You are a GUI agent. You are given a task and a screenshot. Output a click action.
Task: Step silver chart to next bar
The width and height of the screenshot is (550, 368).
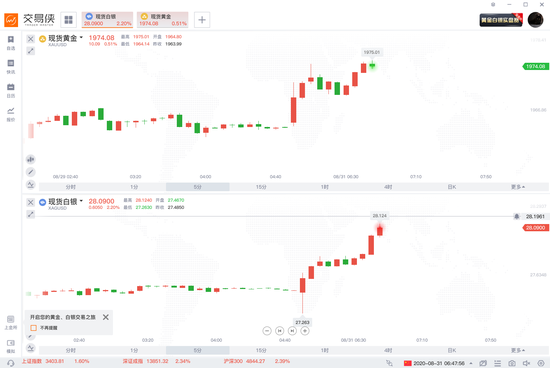pos(292,331)
